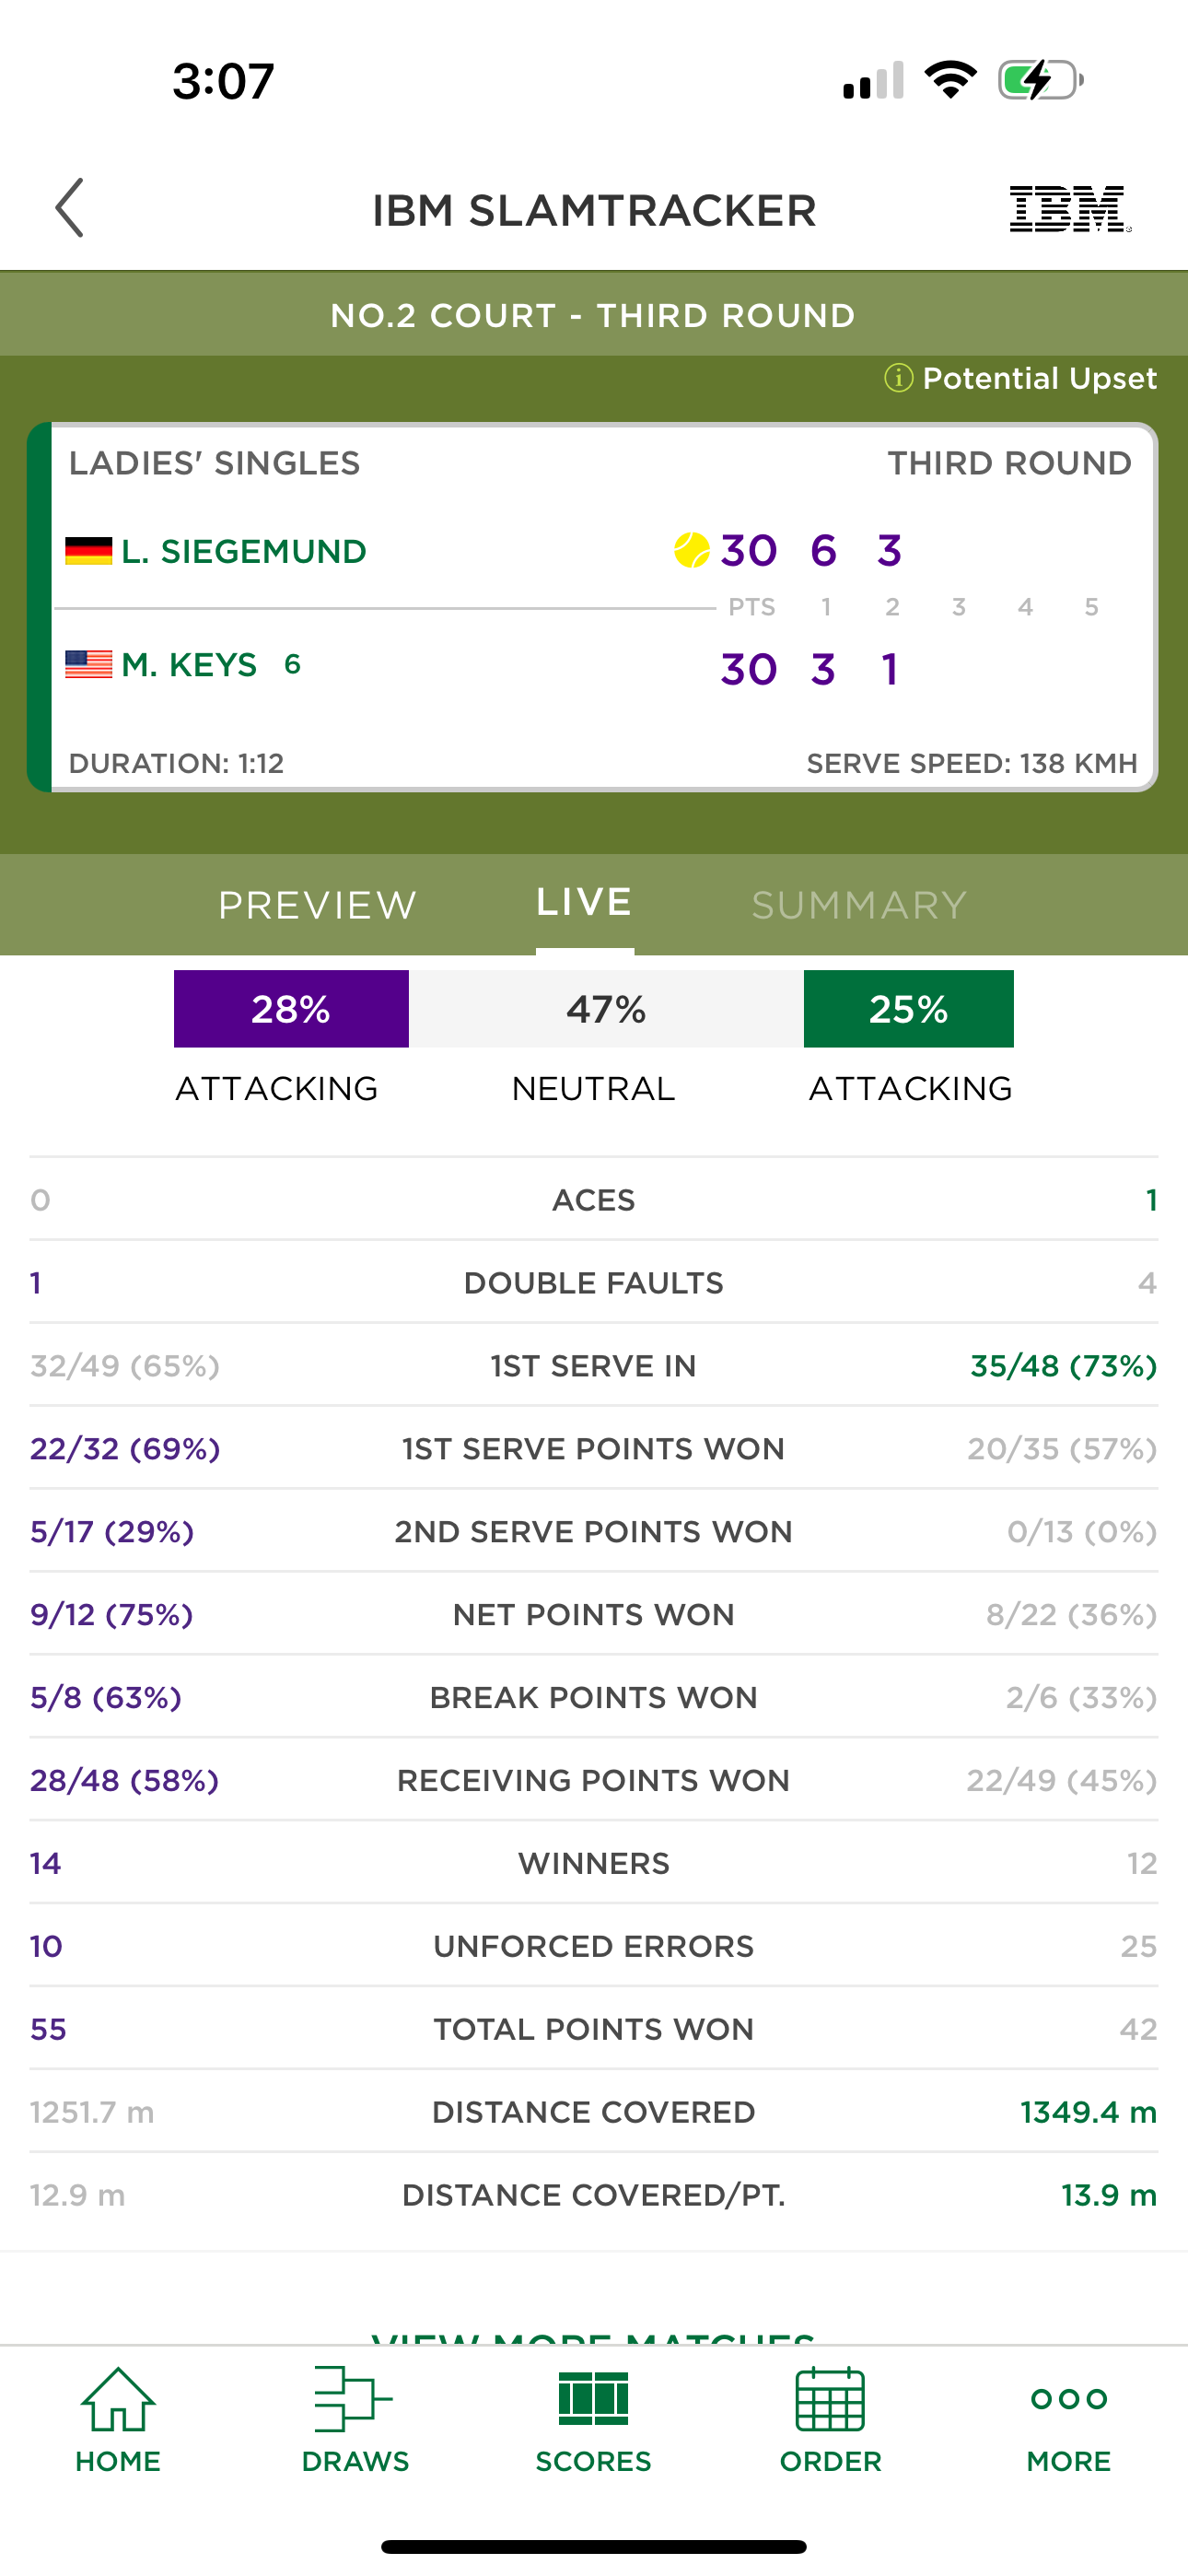The height and width of the screenshot is (2576, 1188).
Task: Open the Potential Upset info icon
Action: [898, 378]
